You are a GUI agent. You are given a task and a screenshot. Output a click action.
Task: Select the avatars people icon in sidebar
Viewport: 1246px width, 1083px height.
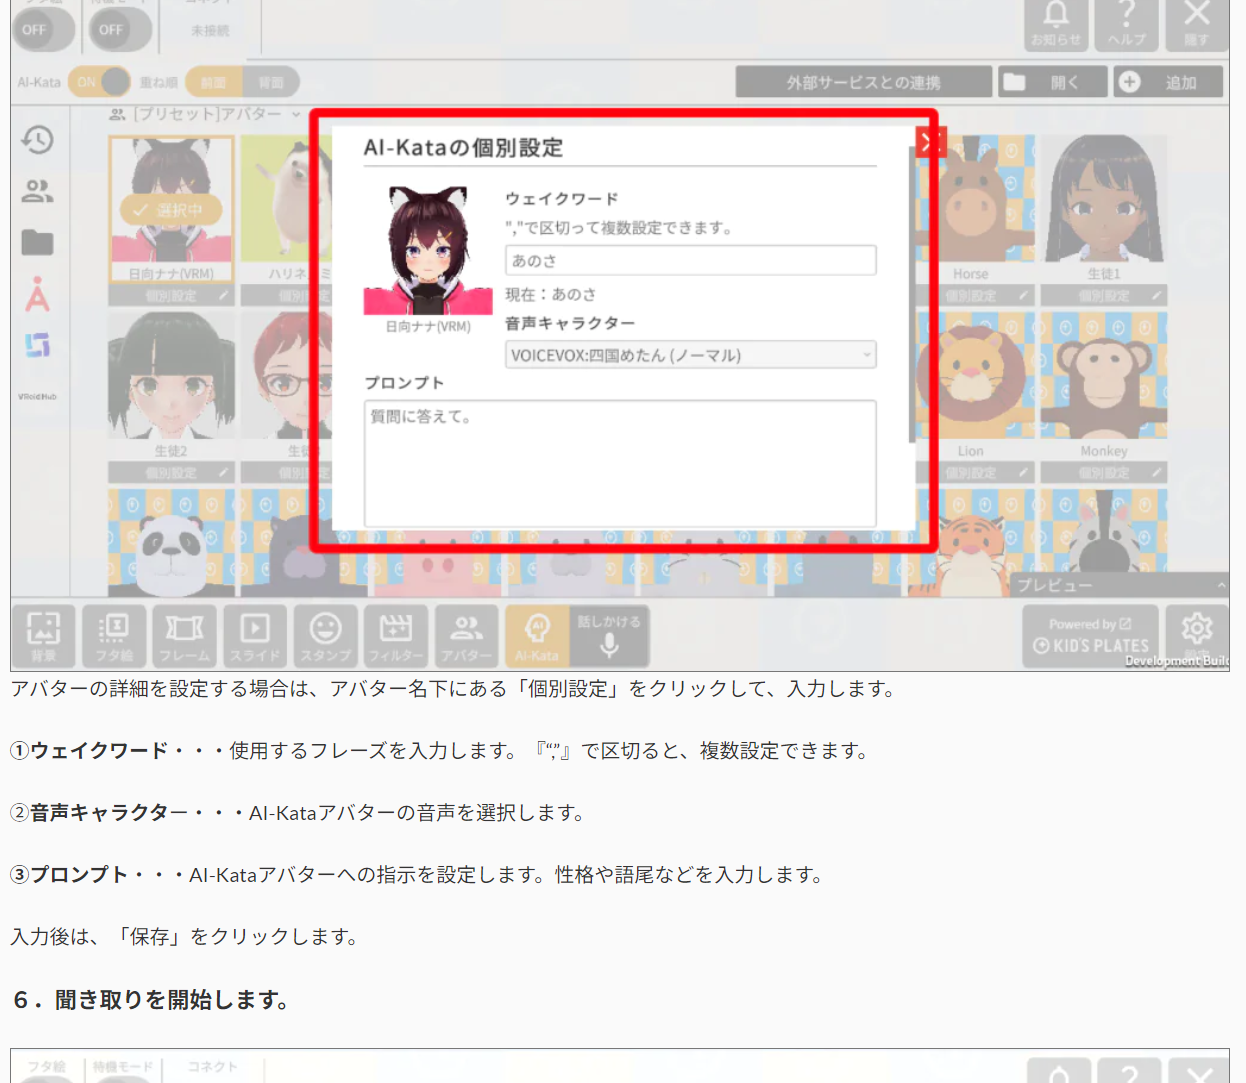[x=38, y=191]
